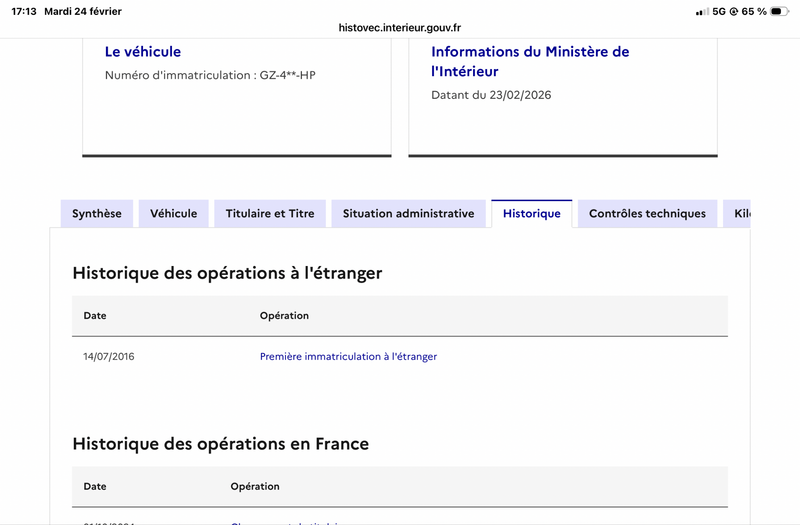This screenshot has width=800, height=525.
Task: Click the 14/07/2016 date cell
Action: point(109,356)
